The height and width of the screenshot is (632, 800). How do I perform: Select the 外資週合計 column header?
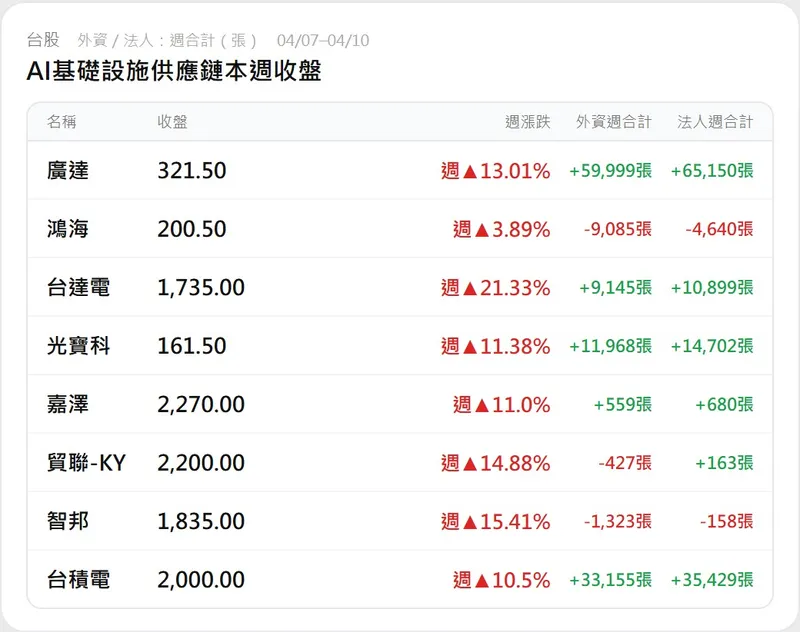(613, 122)
